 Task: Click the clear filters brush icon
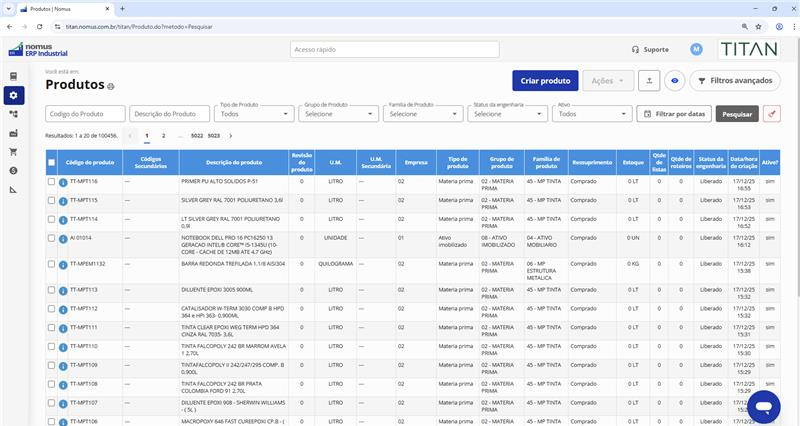tap(771, 114)
